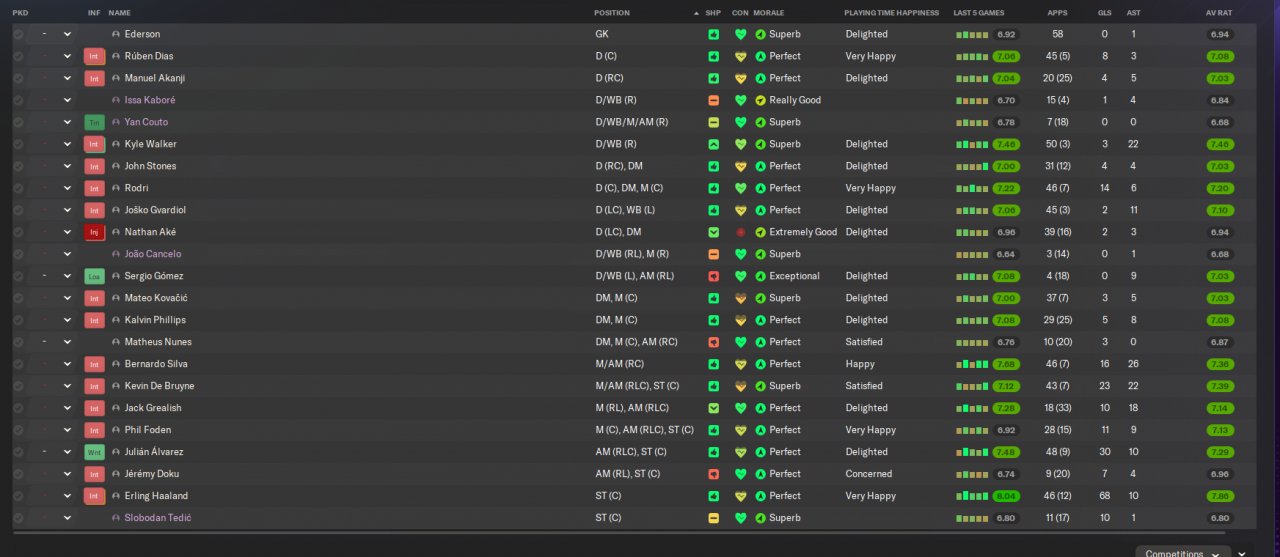The height and width of the screenshot is (557, 1280).
Task: Click the player profile icon before Rodri
Action: point(116,188)
